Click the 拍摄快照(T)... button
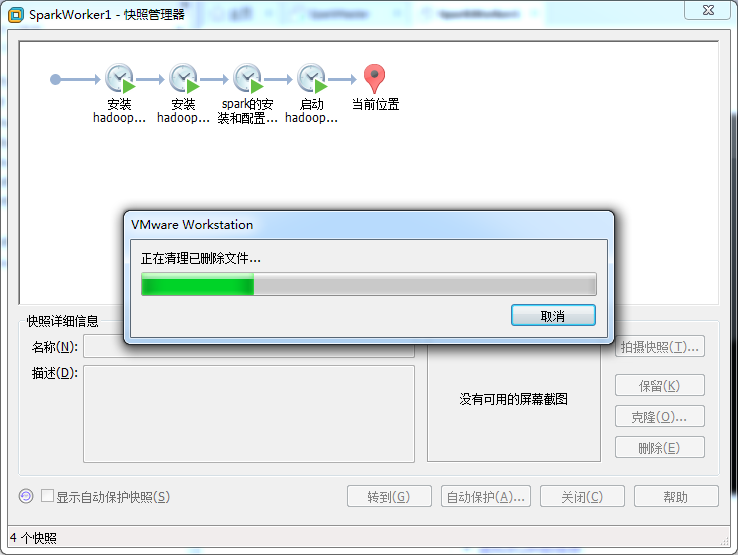This screenshot has width=738, height=555. [659, 347]
